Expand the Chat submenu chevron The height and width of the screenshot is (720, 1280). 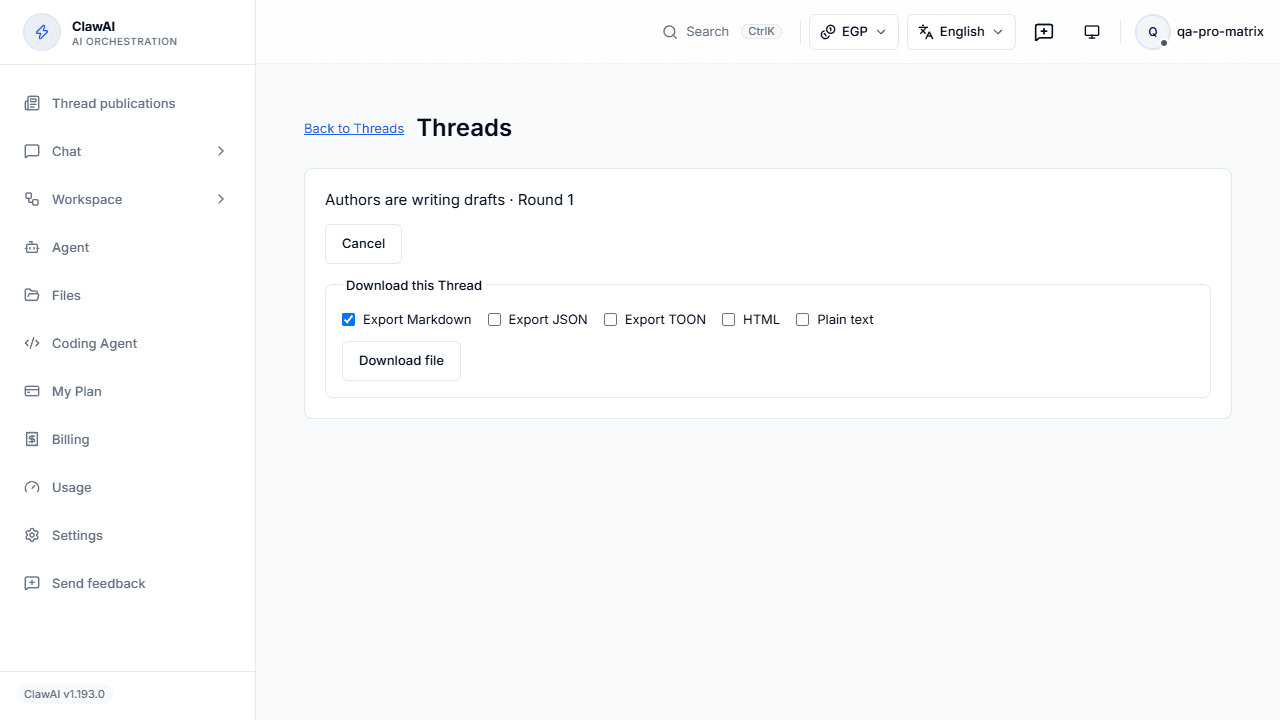[221, 151]
